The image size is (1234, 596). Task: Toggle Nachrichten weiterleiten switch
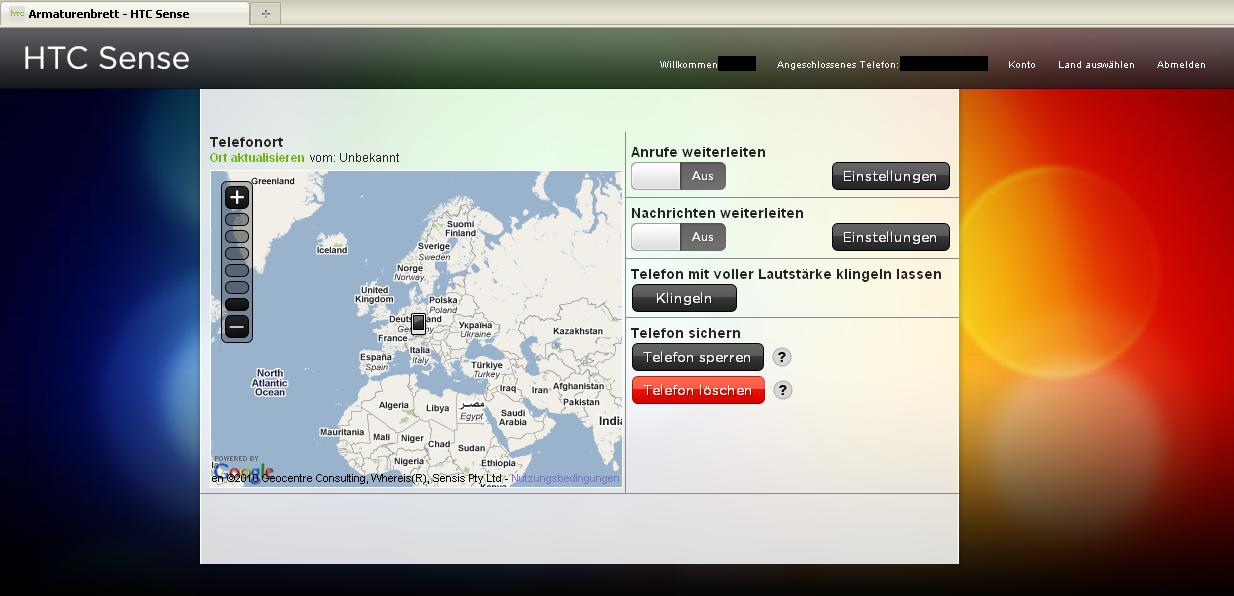(678, 237)
